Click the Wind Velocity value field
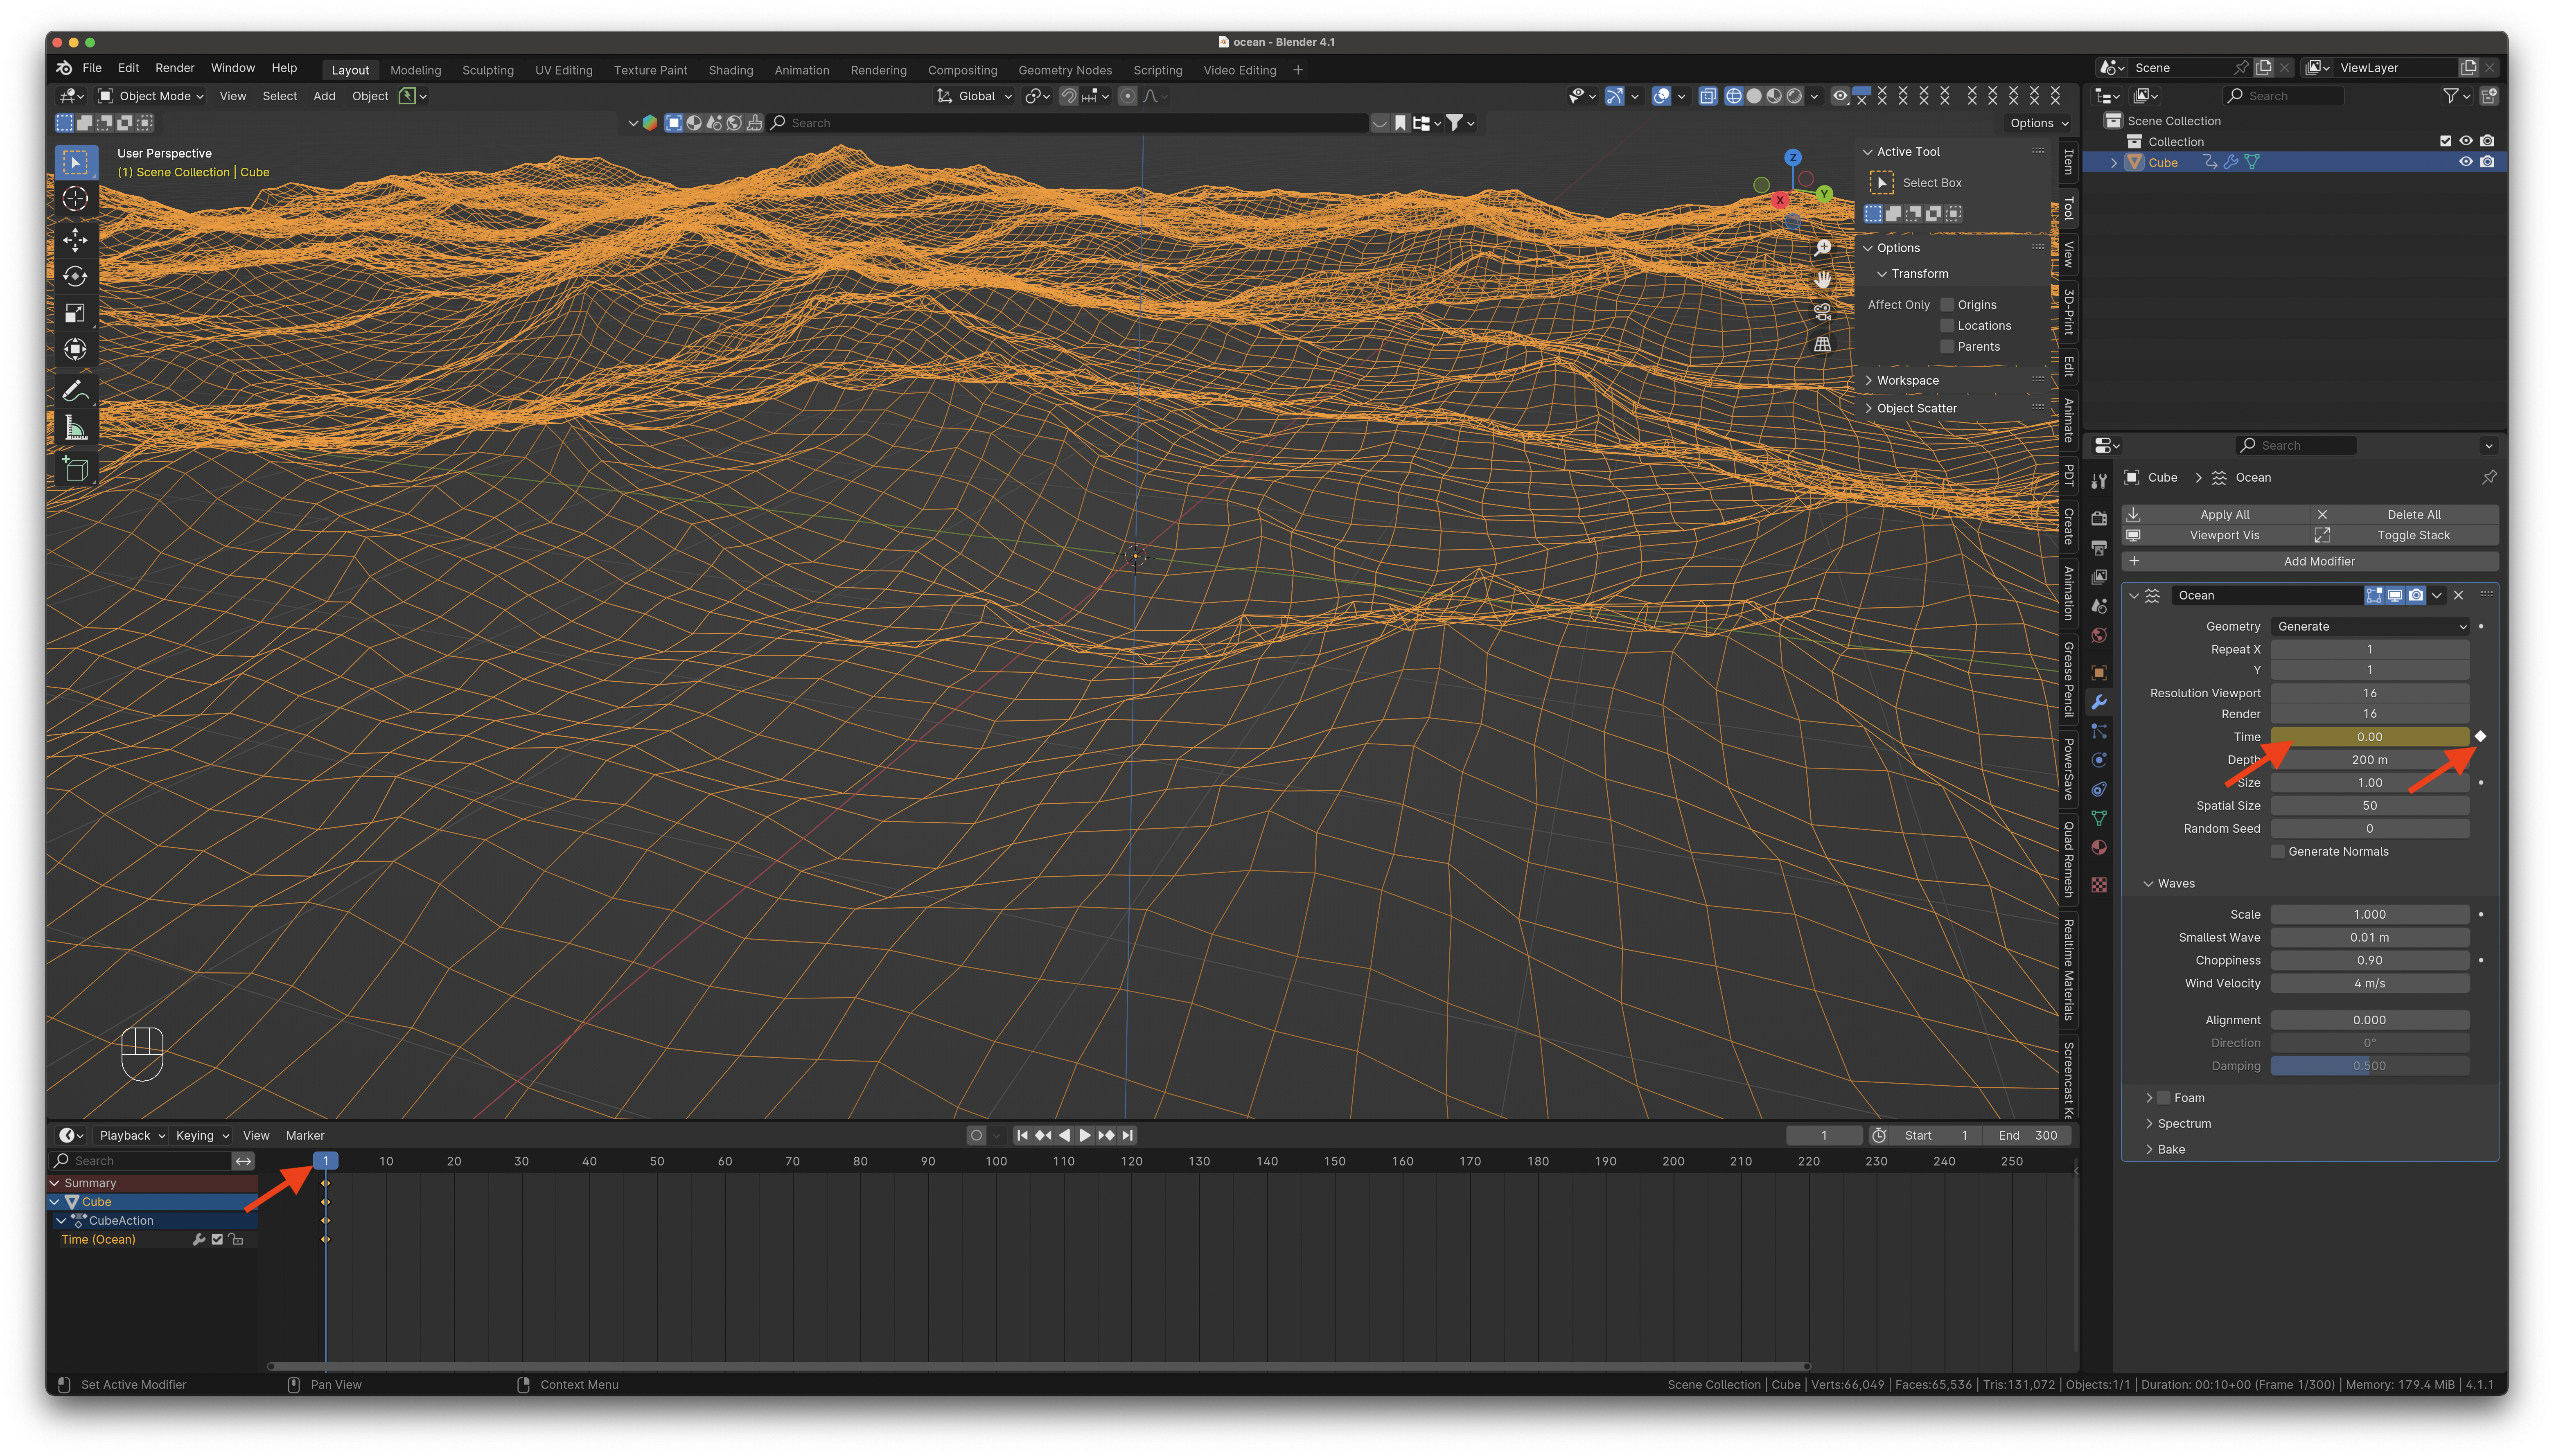Image resolution: width=2554 pixels, height=1456 pixels. [2369, 983]
